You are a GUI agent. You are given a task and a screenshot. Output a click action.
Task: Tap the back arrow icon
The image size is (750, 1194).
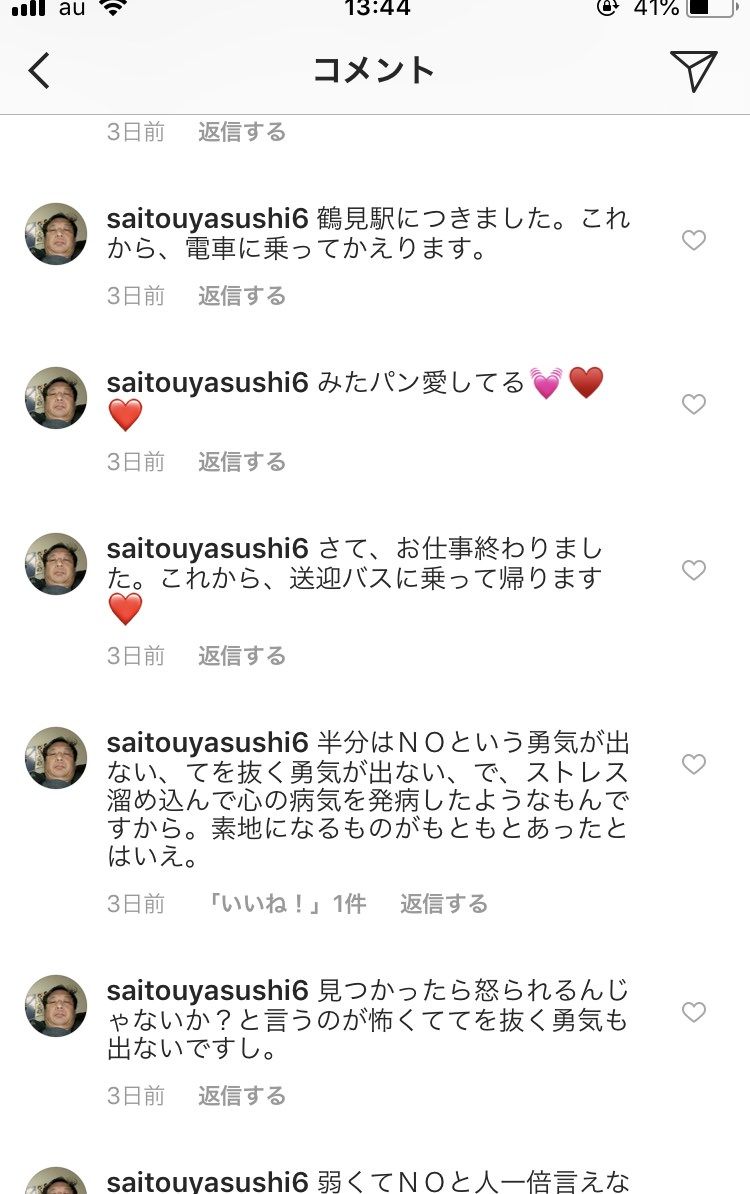(x=40, y=71)
